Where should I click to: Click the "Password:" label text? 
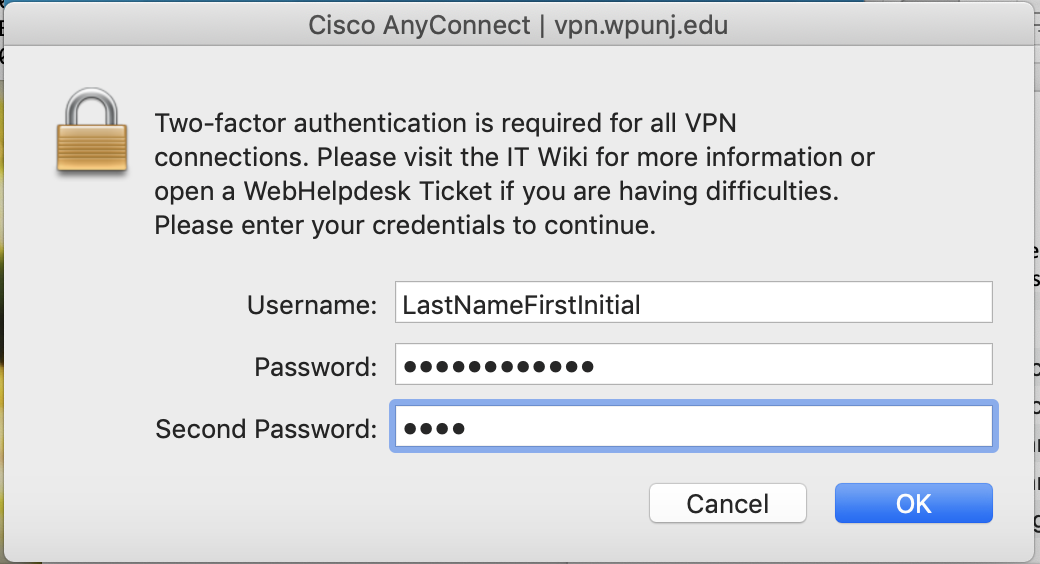tap(316, 367)
